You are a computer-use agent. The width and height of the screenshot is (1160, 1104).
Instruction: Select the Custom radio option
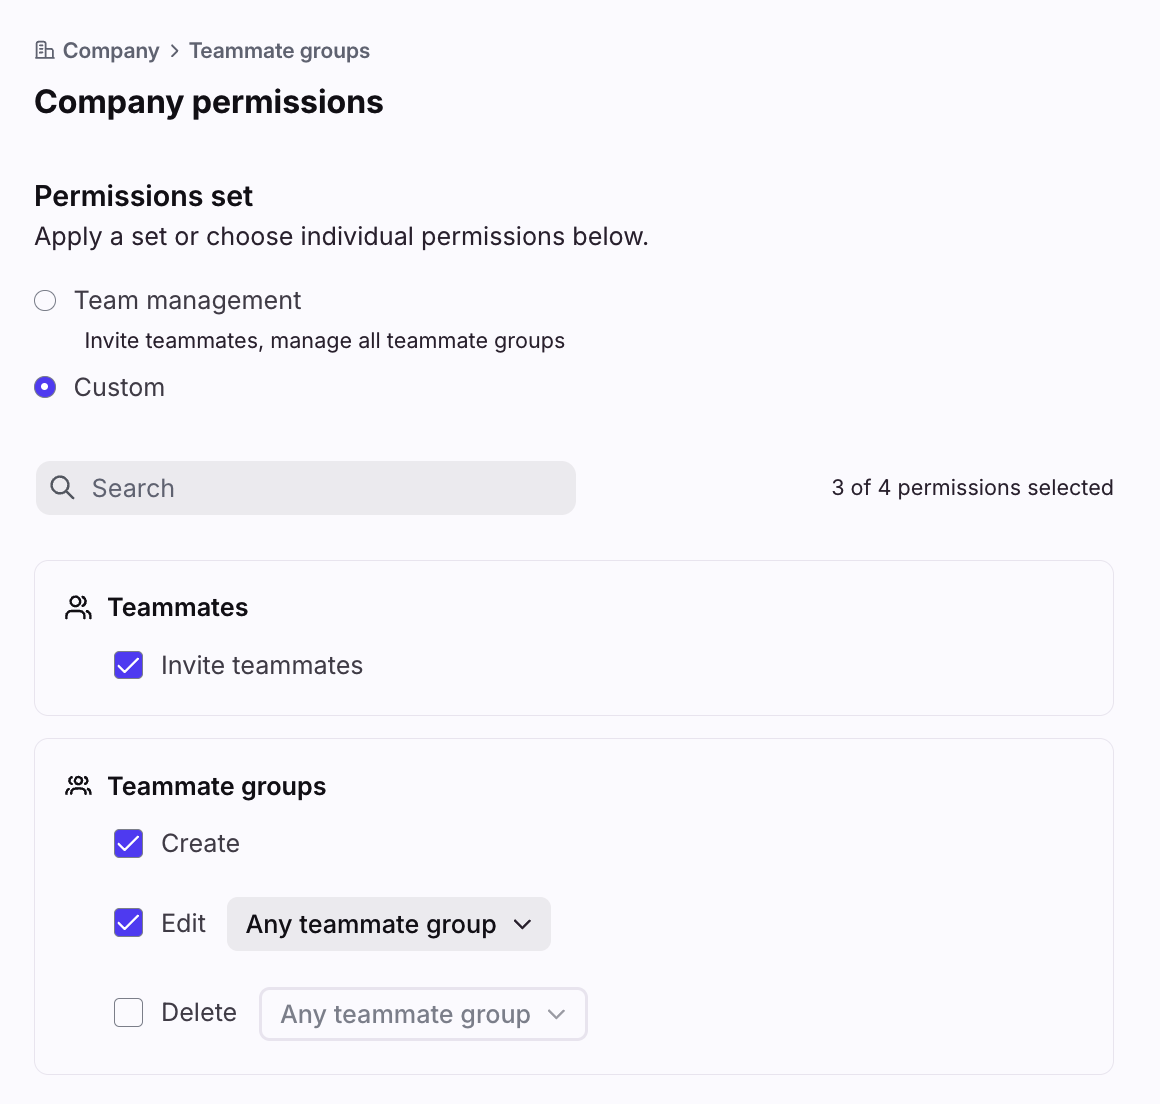click(x=45, y=387)
